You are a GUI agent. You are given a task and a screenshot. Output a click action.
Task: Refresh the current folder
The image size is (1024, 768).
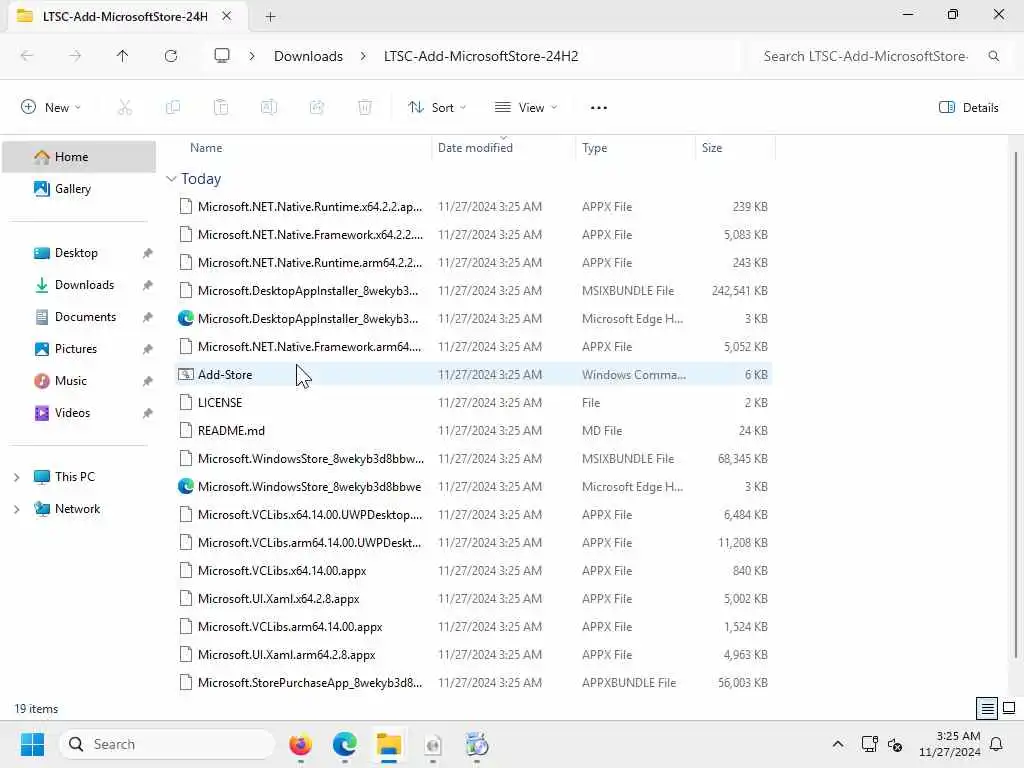(x=171, y=56)
